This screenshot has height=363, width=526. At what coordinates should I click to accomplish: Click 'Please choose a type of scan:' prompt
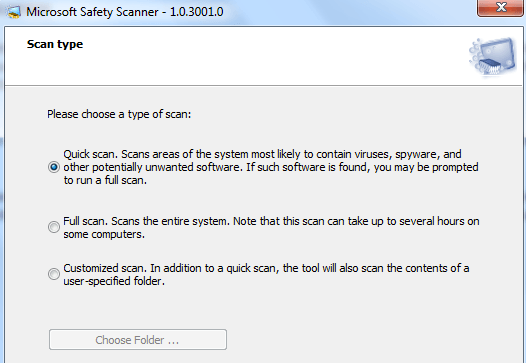(119, 114)
